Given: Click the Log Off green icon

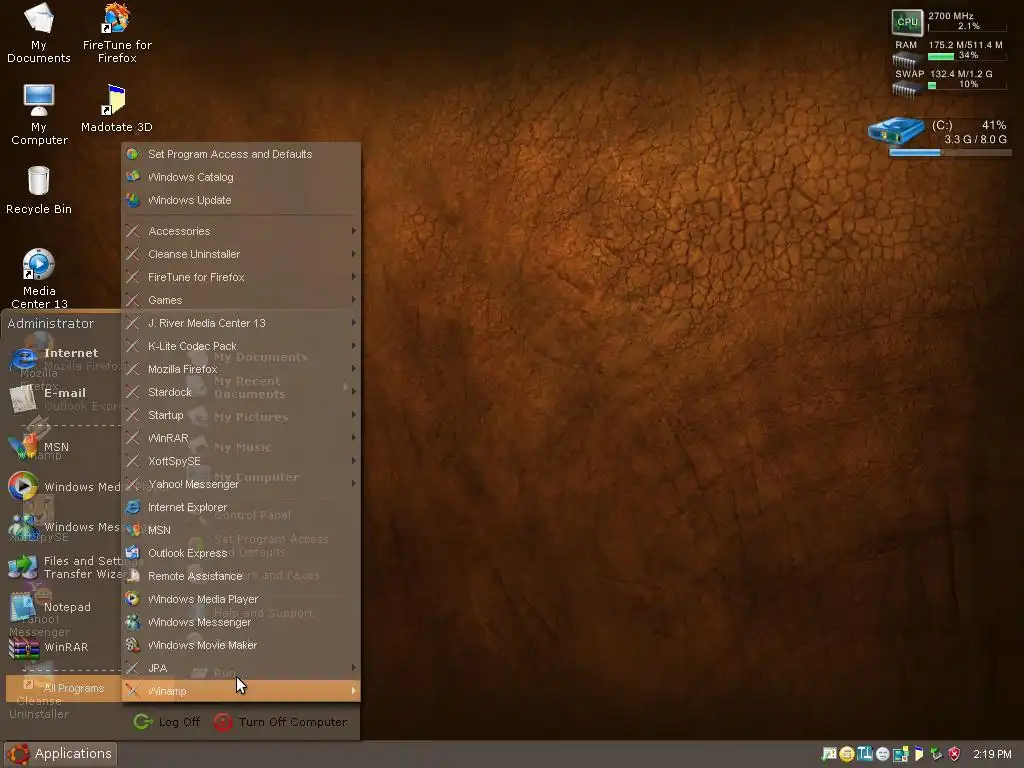Looking at the screenshot, I should 143,722.
